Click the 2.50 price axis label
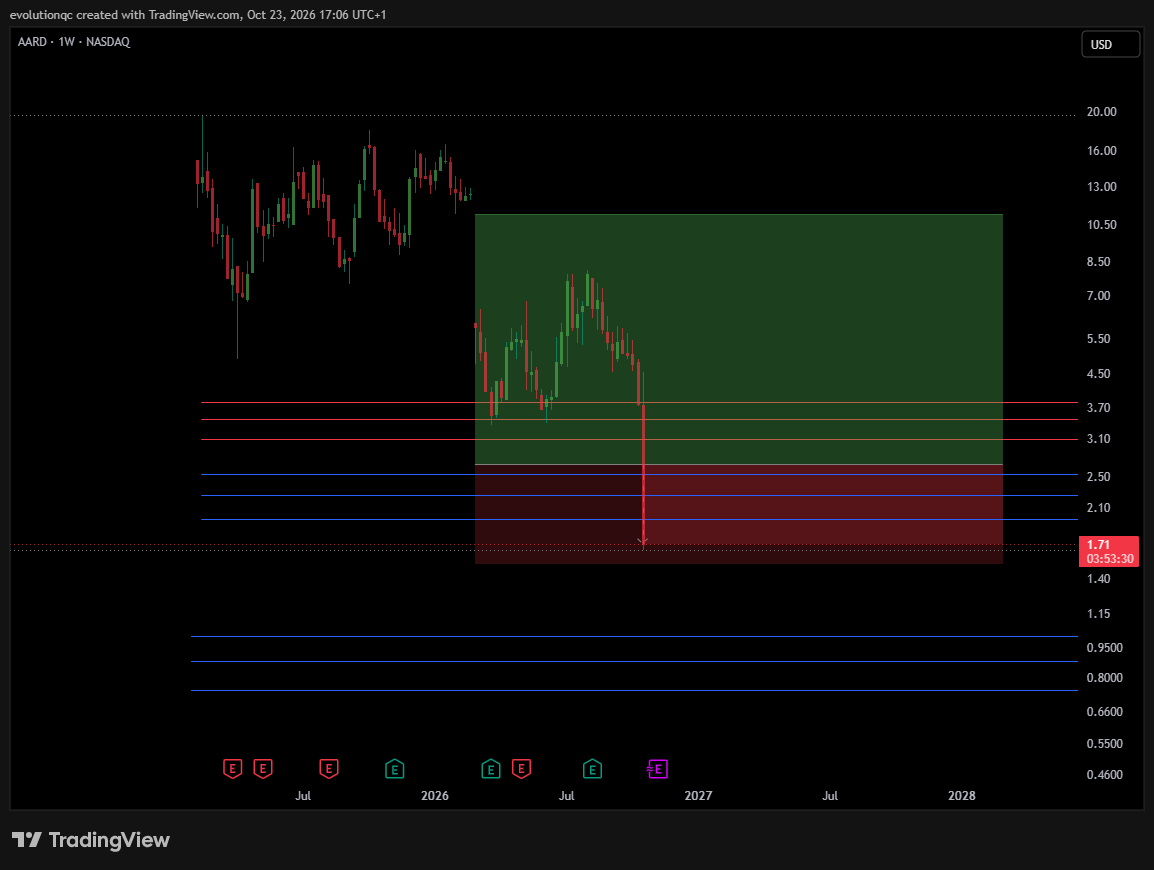This screenshot has width=1154, height=870. click(x=1098, y=477)
